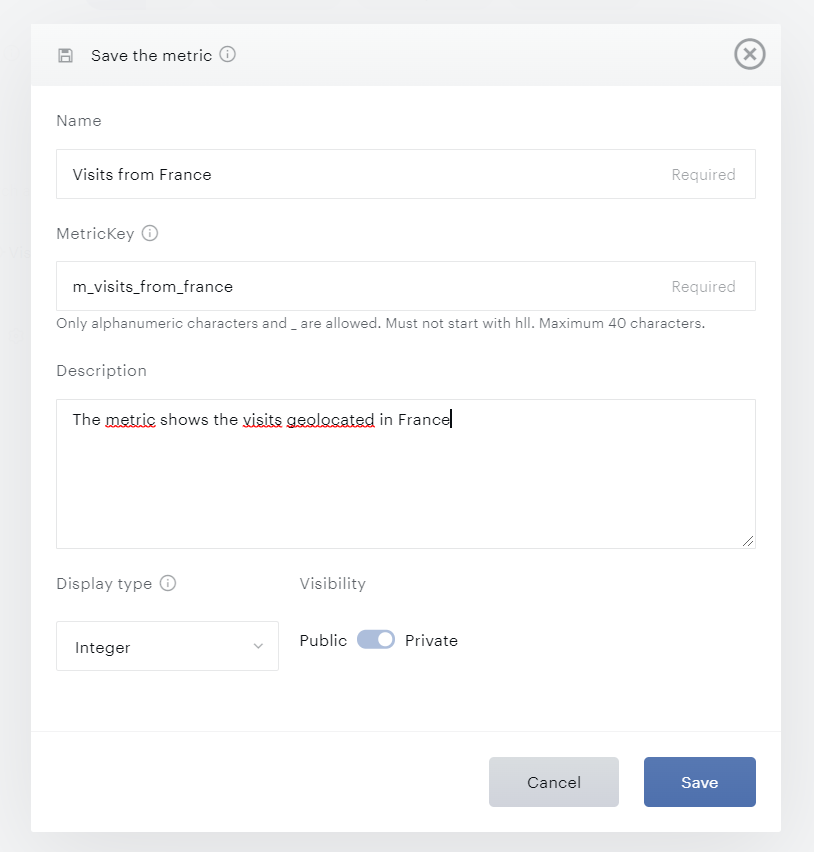Click info icon beside Save the metric title
This screenshot has height=852, width=814.
[x=228, y=55]
